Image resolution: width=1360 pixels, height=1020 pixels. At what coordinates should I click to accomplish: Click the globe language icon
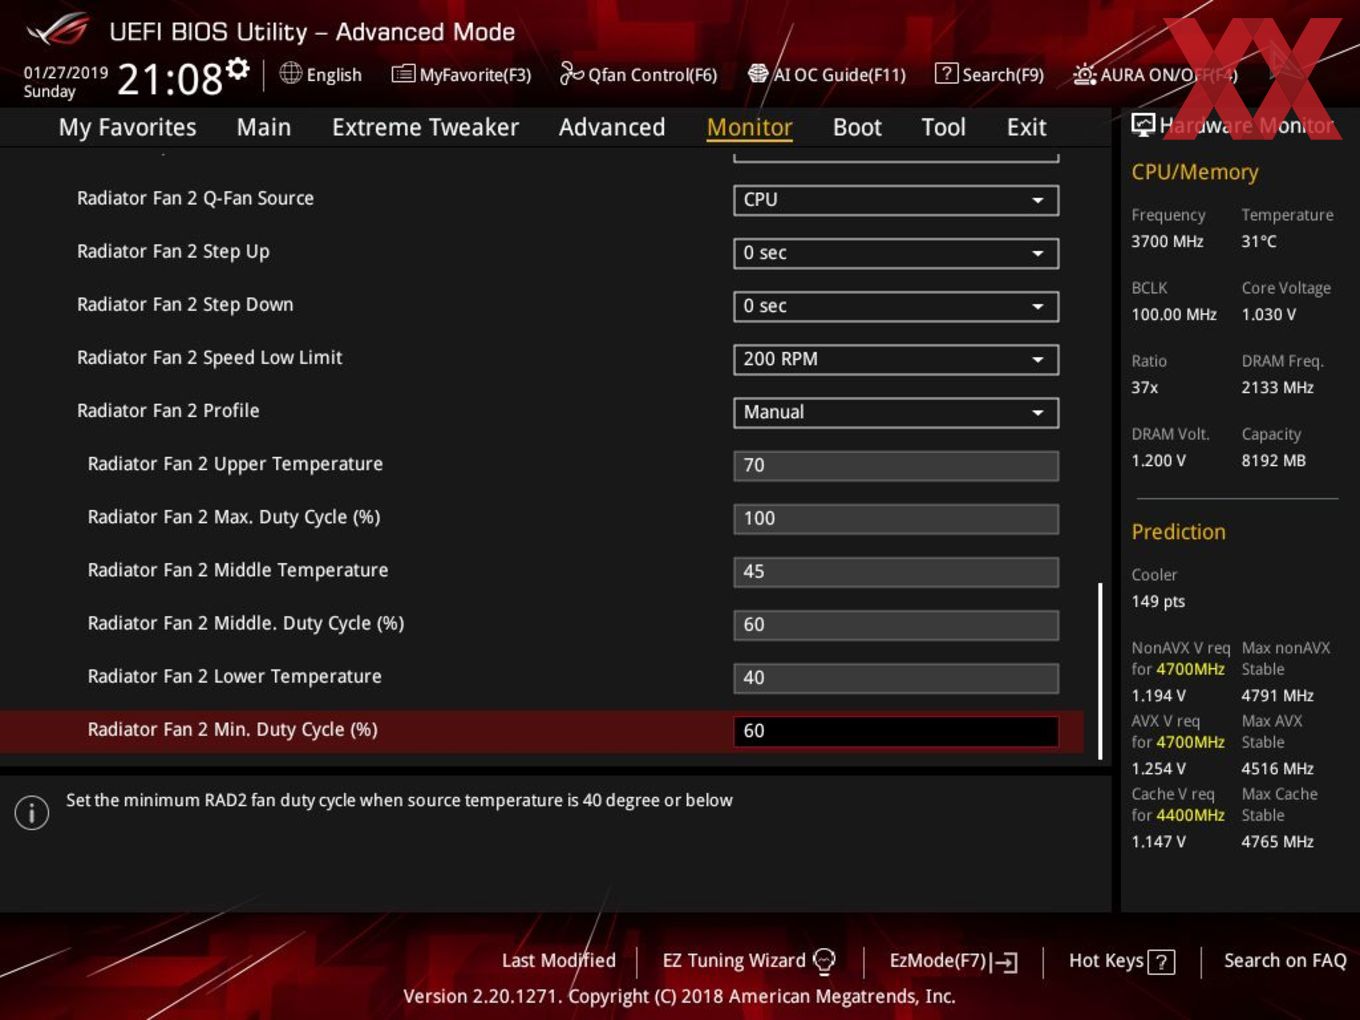click(x=290, y=73)
